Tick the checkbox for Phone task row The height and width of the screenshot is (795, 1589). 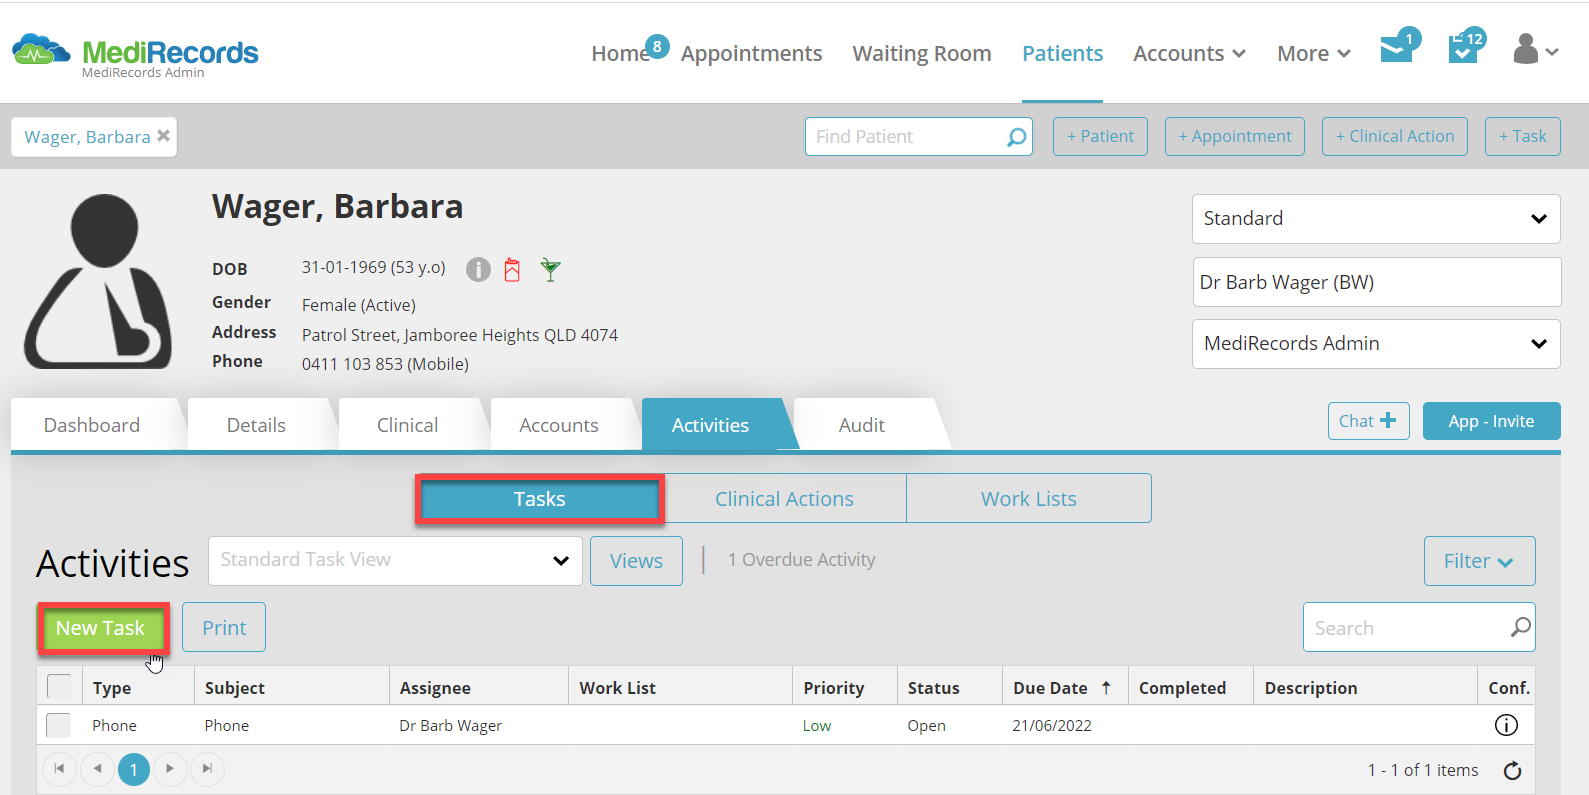click(x=59, y=725)
